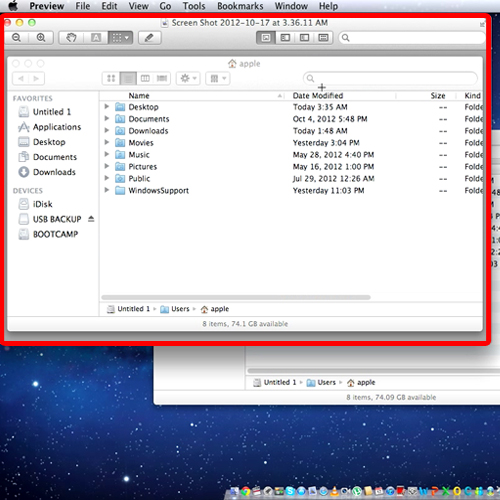Select the Move (hand) tool in Preview
500x500 pixels.
click(x=71, y=38)
